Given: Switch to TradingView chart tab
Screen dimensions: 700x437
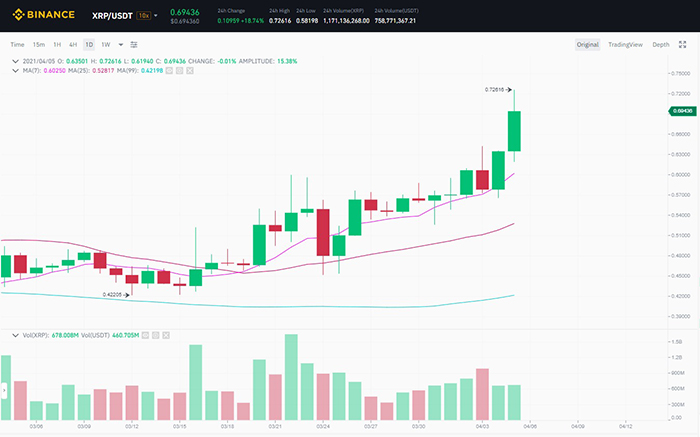Looking at the screenshot, I should pyautogui.click(x=625, y=45).
